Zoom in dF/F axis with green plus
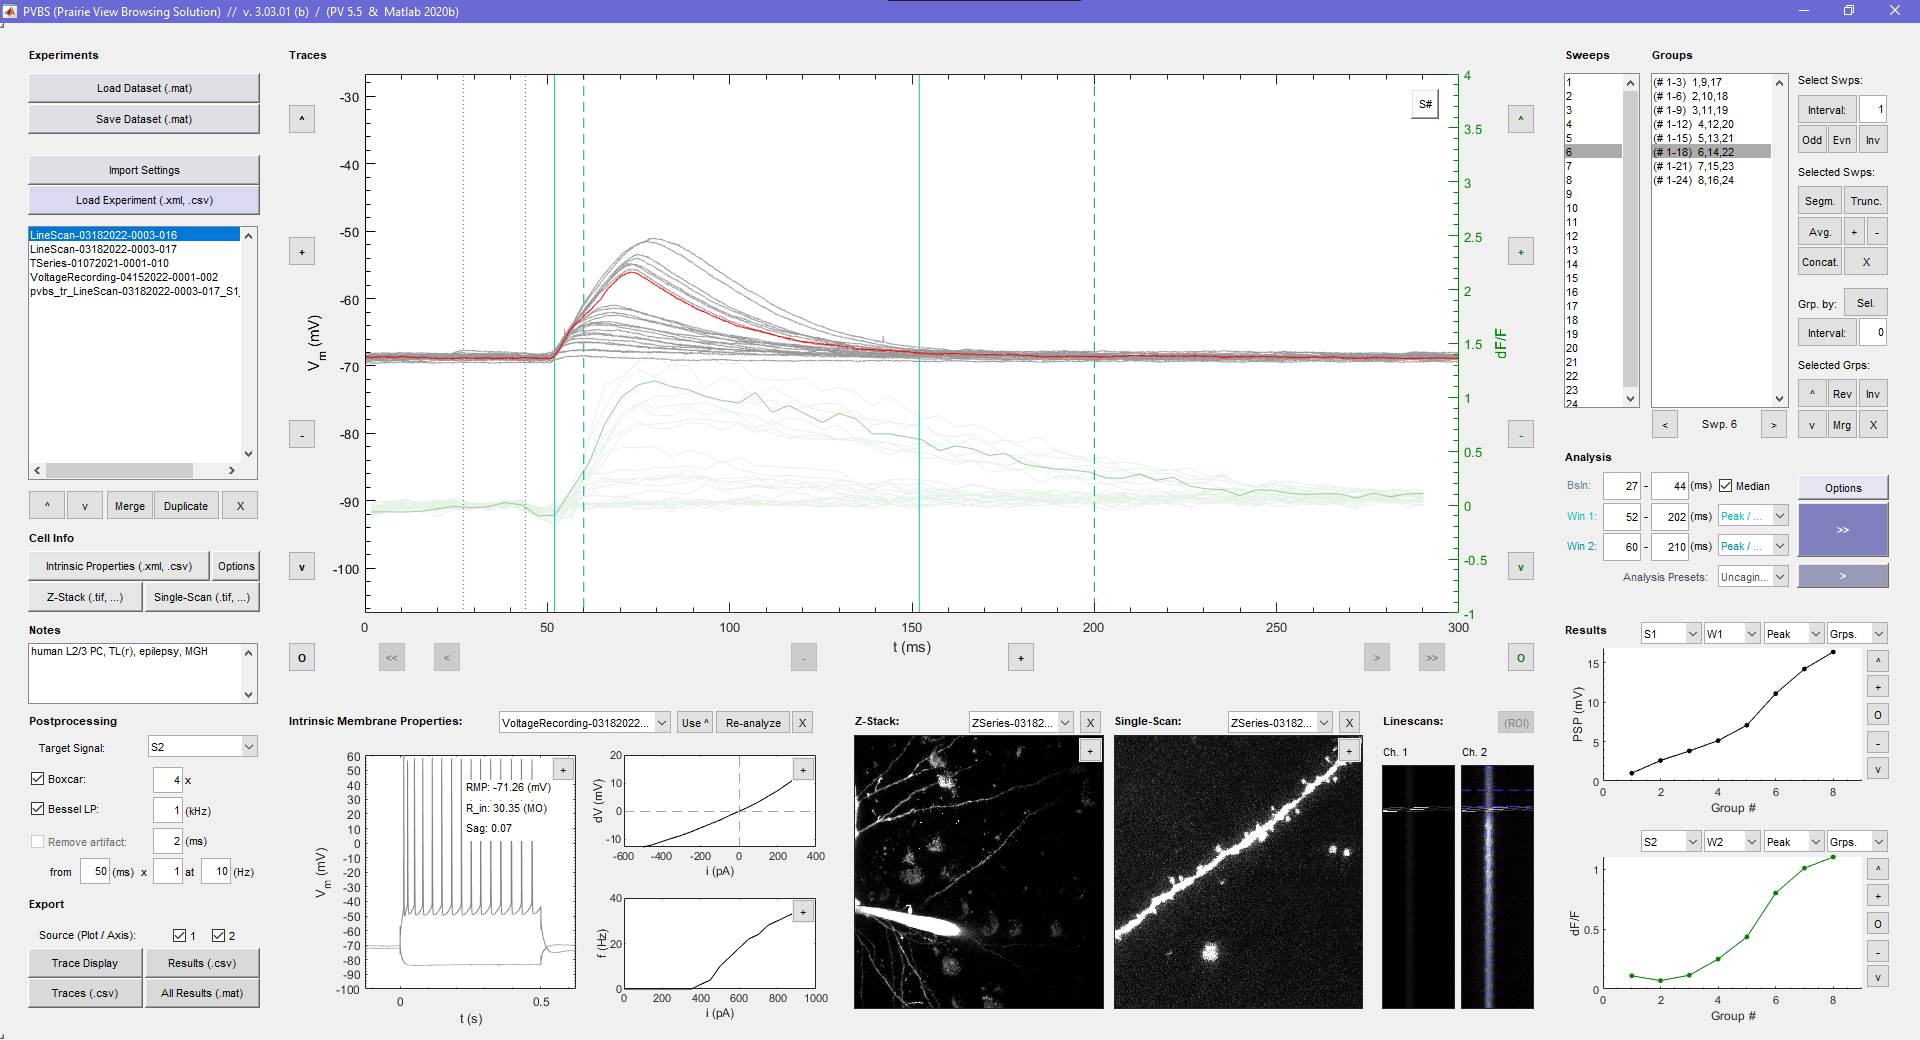 pyautogui.click(x=1521, y=252)
